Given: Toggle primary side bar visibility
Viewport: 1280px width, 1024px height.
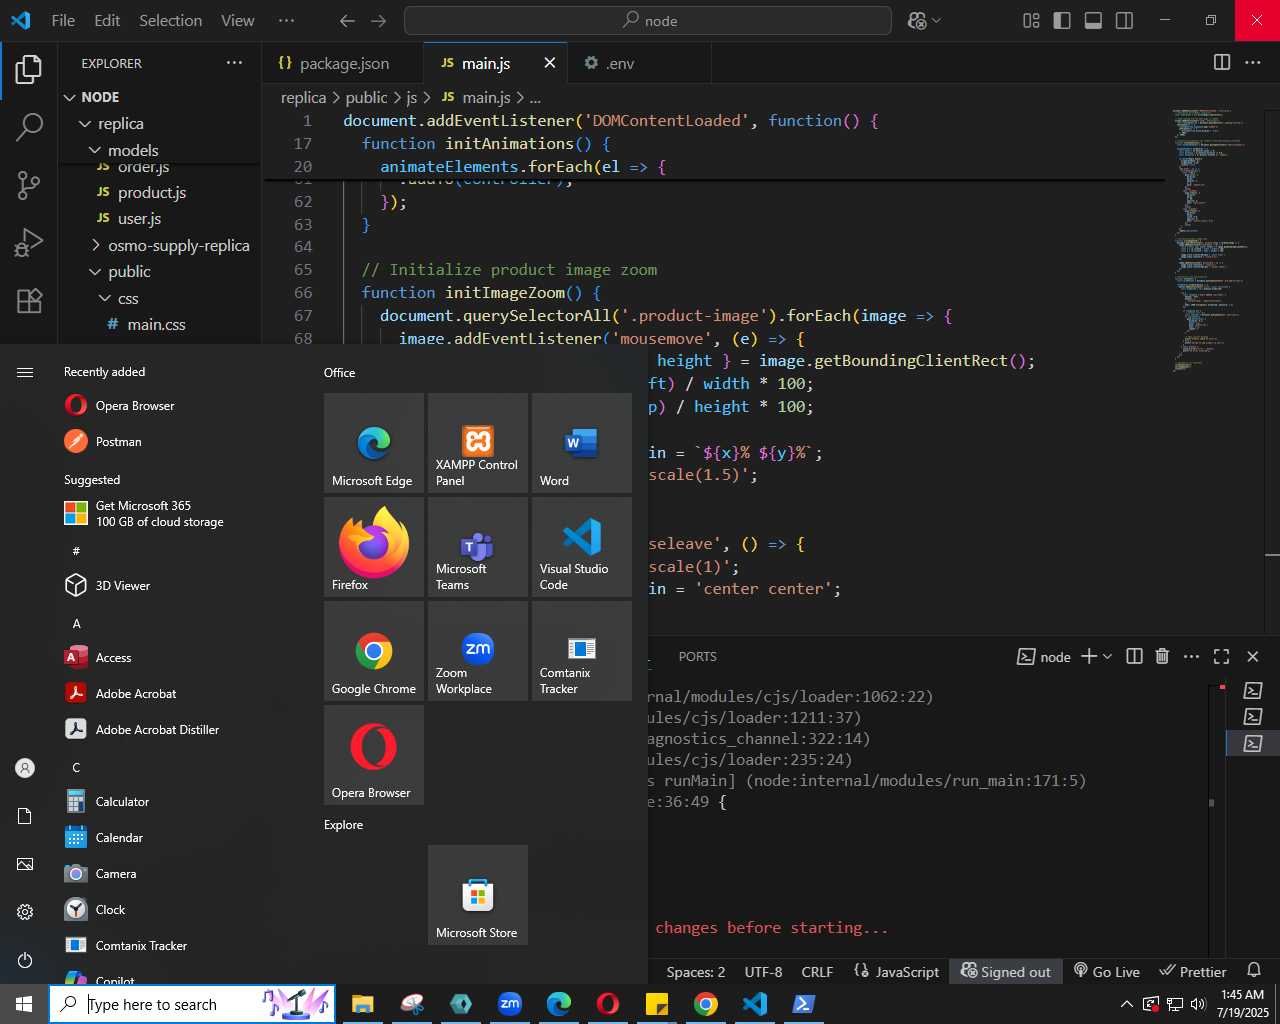Looking at the screenshot, I should click(1062, 20).
